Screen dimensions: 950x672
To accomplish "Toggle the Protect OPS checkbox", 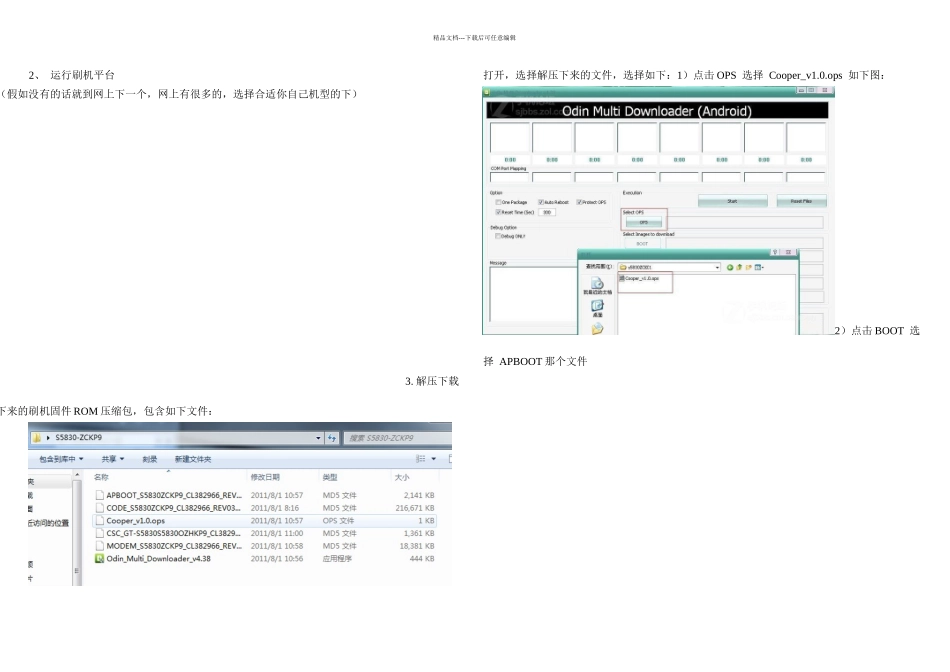I will tap(579, 202).
